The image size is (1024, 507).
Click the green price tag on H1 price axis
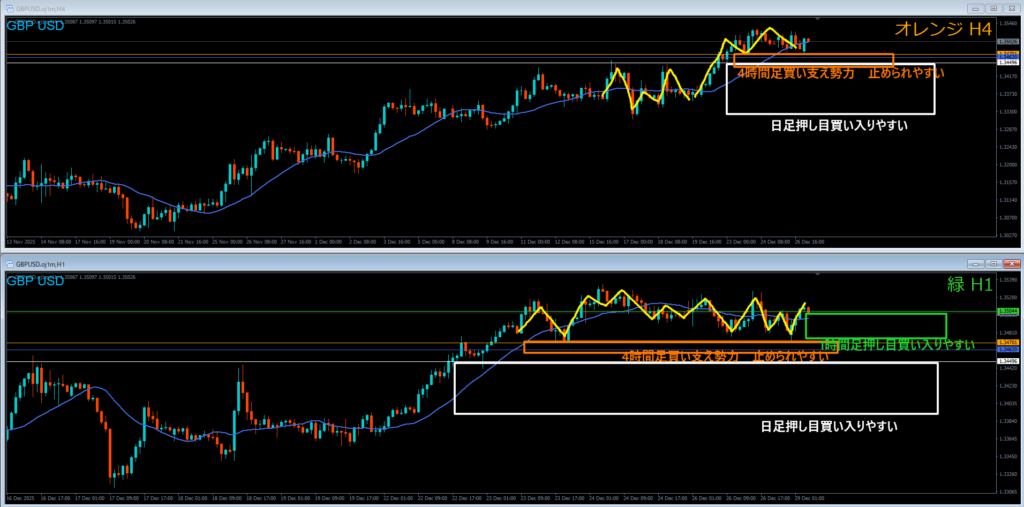tap(1008, 311)
